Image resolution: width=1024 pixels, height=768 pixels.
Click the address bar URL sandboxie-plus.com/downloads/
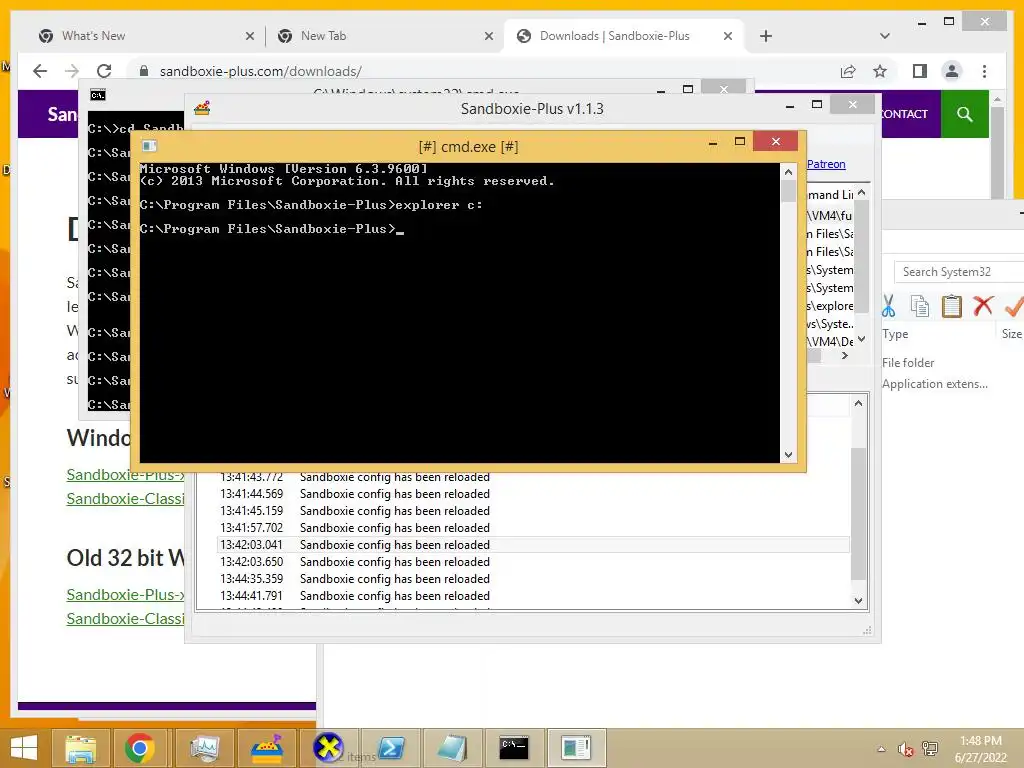(x=261, y=71)
